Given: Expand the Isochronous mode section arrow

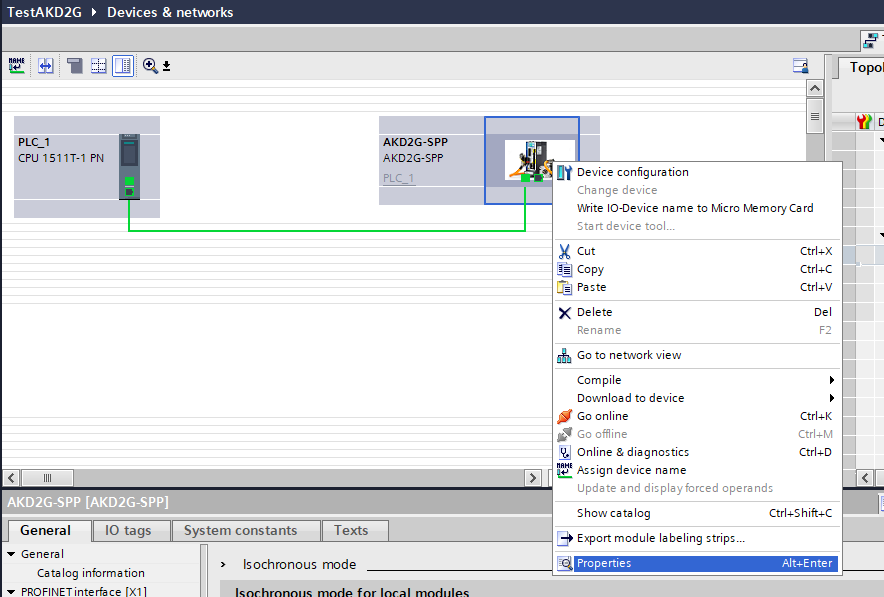Looking at the screenshot, I should [x=223, y=564].
